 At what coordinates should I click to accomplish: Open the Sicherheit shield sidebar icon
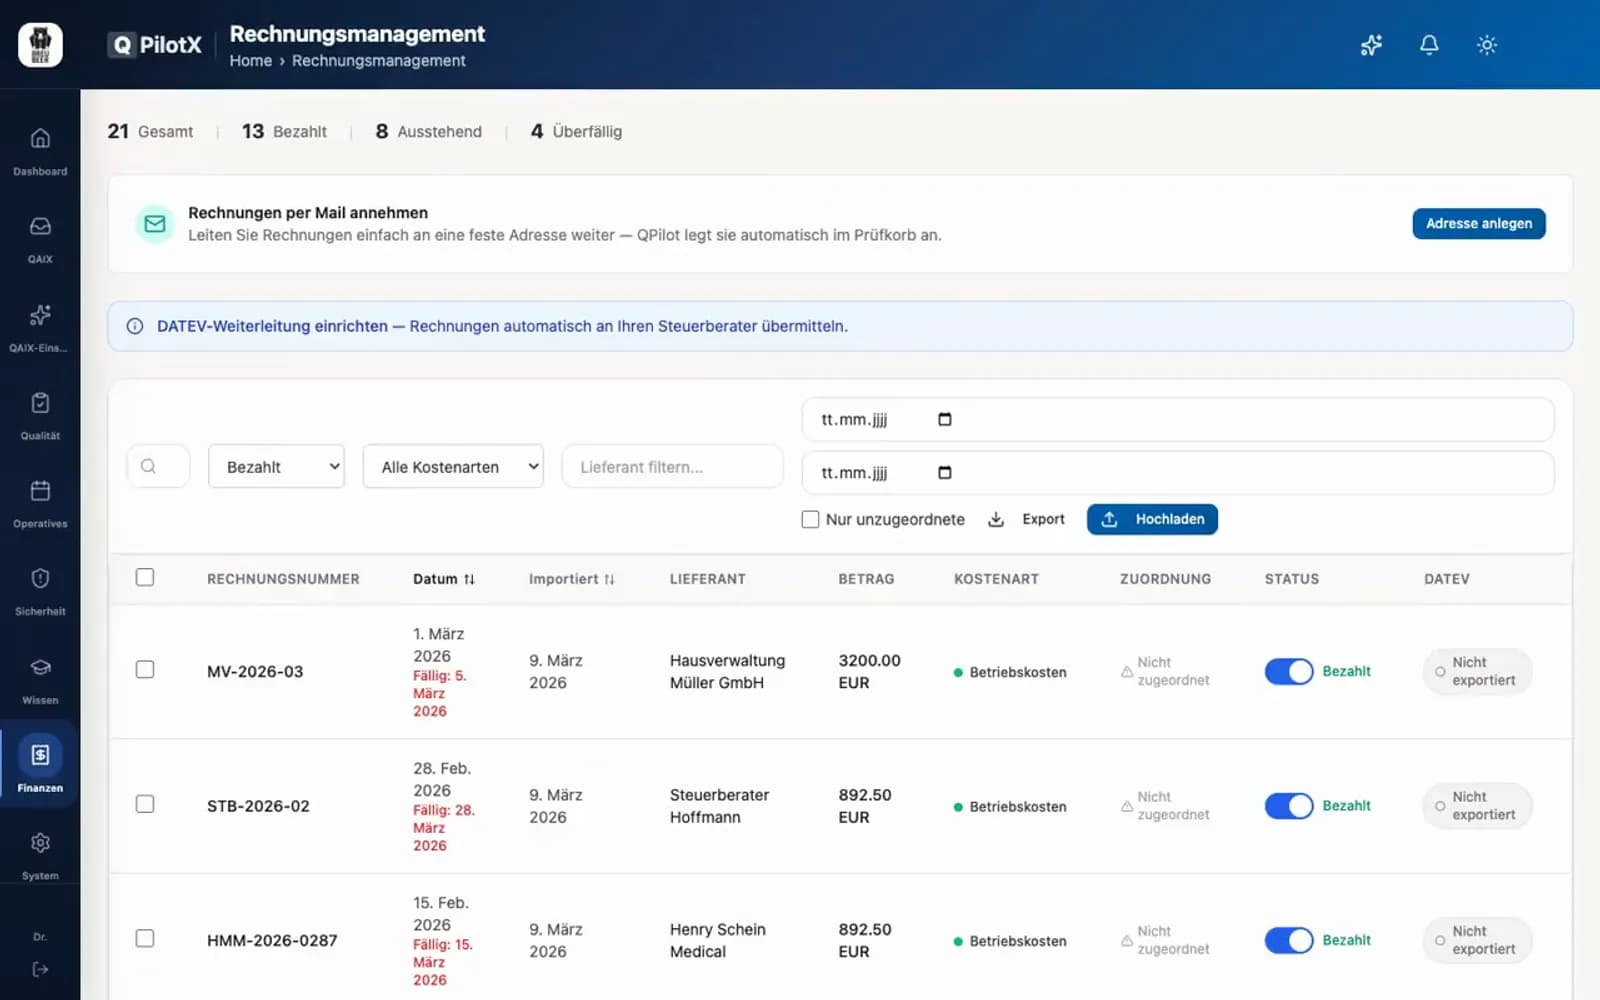pyautogui.click(x=40, y=579)
